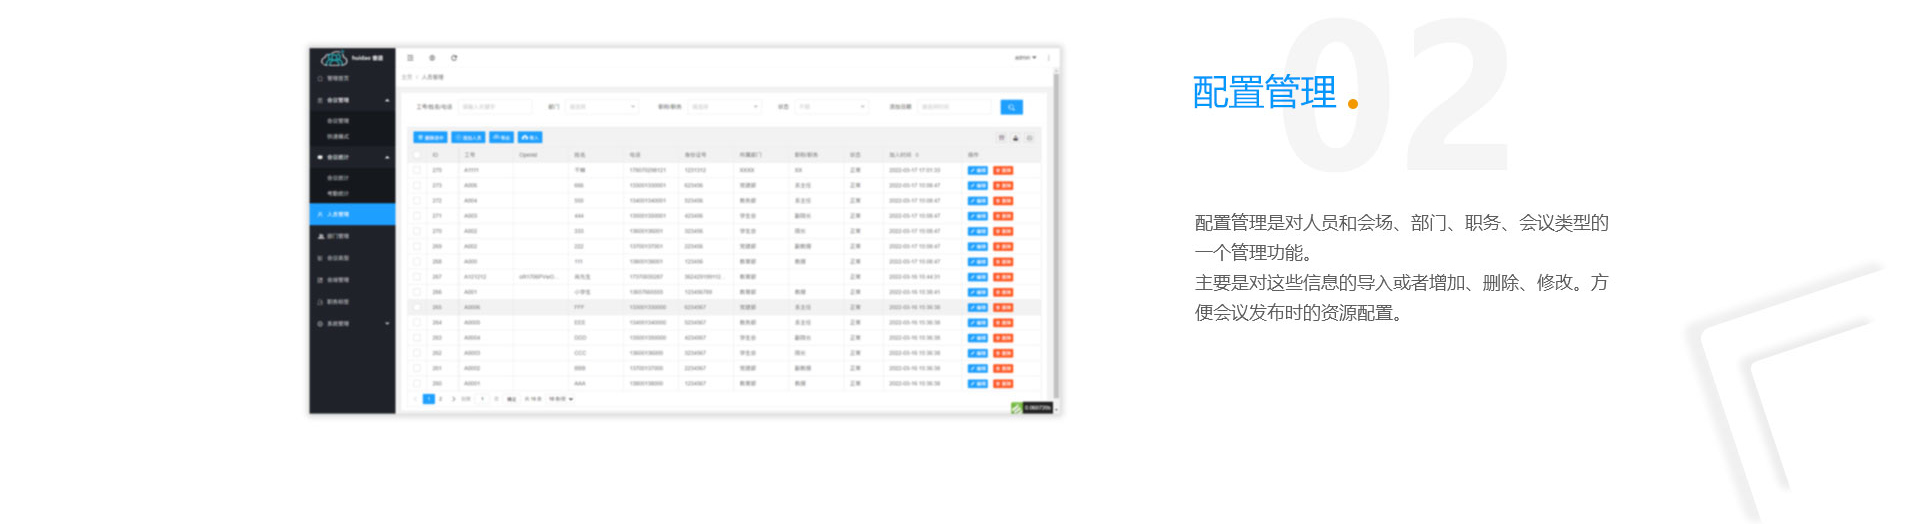Click the 确定 page-jump button

click(511, 399)
